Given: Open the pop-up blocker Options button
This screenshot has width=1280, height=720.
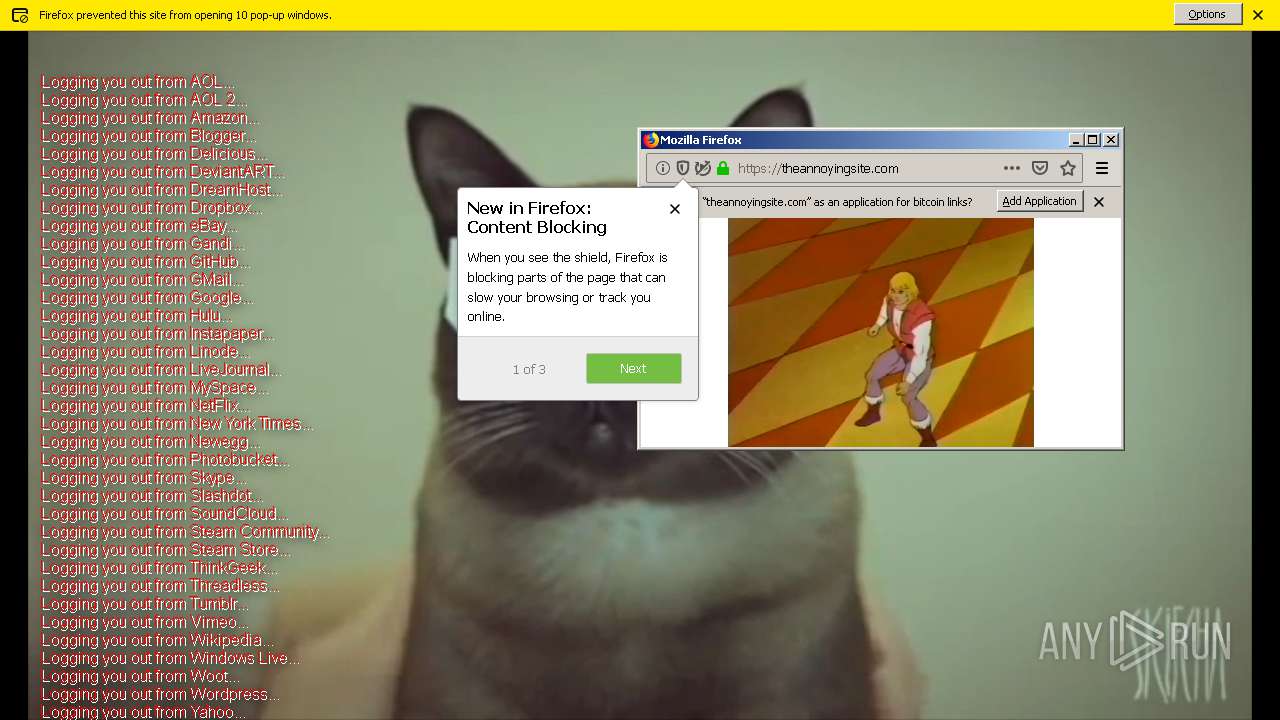Looking at the screenshot, I should coord(1207,14).
